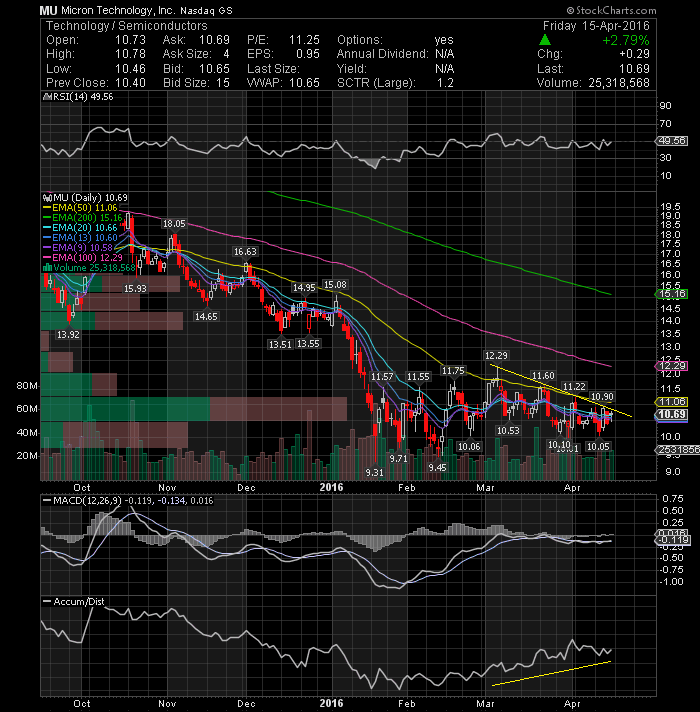Click the 11.22 price high annotation
Image resolution: width=700 pixels, height=712 pixels.
[574, 386]
